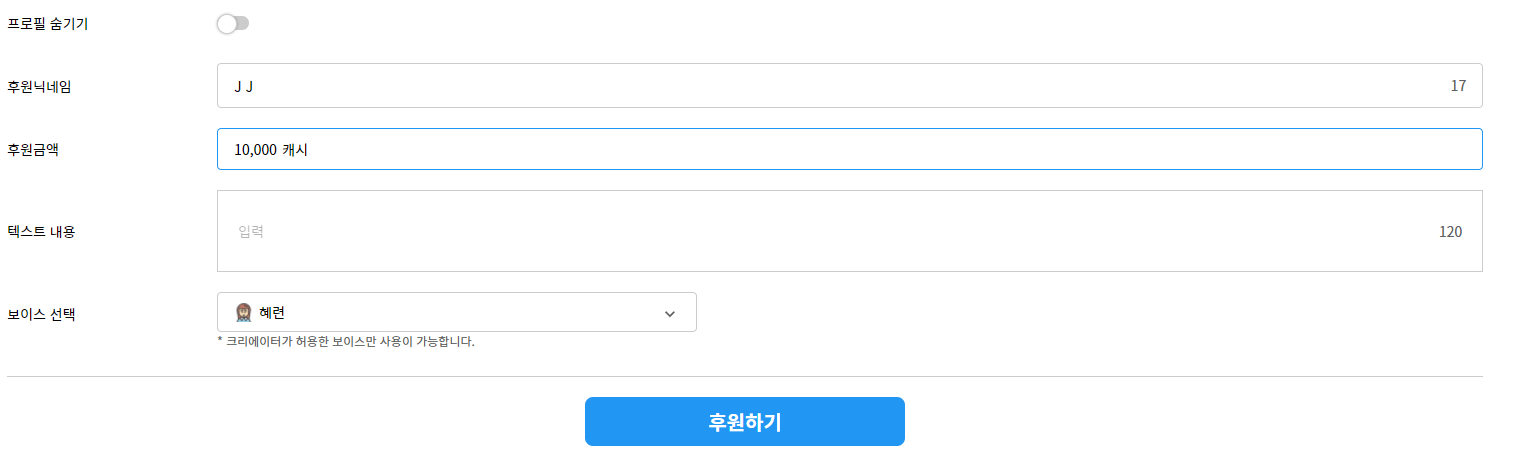Click the 프로필 숨기기 label
Image resolution: width=1513 pixels, height=460 pixels.
[47, 24]
